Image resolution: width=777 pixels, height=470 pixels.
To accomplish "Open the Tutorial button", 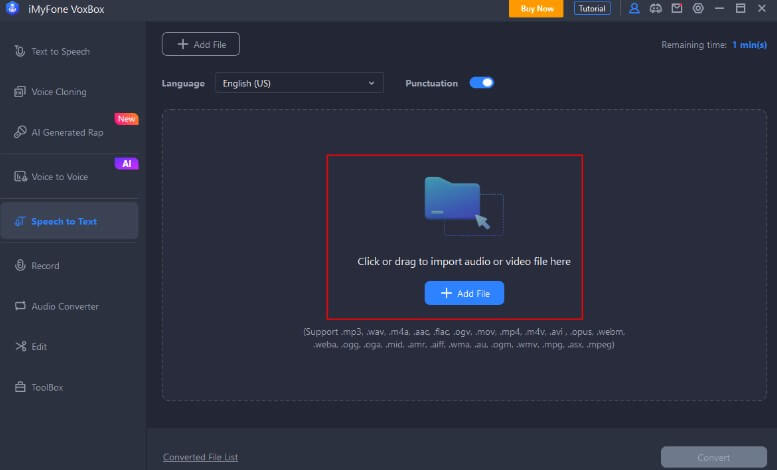I will [x=592, y=8].
